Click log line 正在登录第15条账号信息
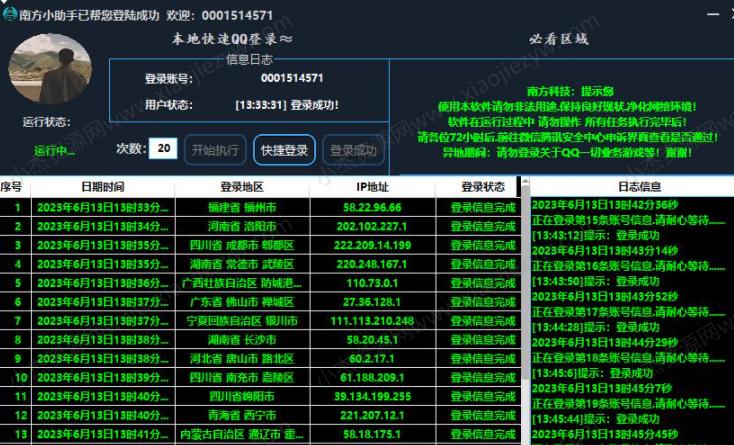734x445 pixels. (628, 220)
